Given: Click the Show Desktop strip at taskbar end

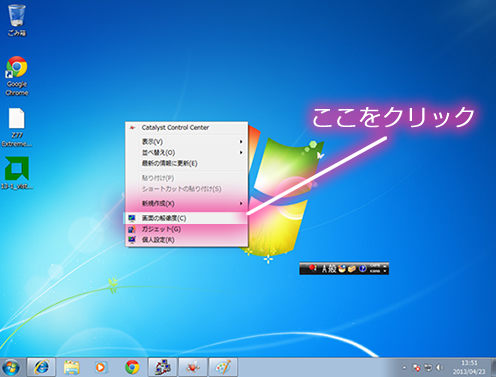Looking at the screenshot, I should click(493, 367).
